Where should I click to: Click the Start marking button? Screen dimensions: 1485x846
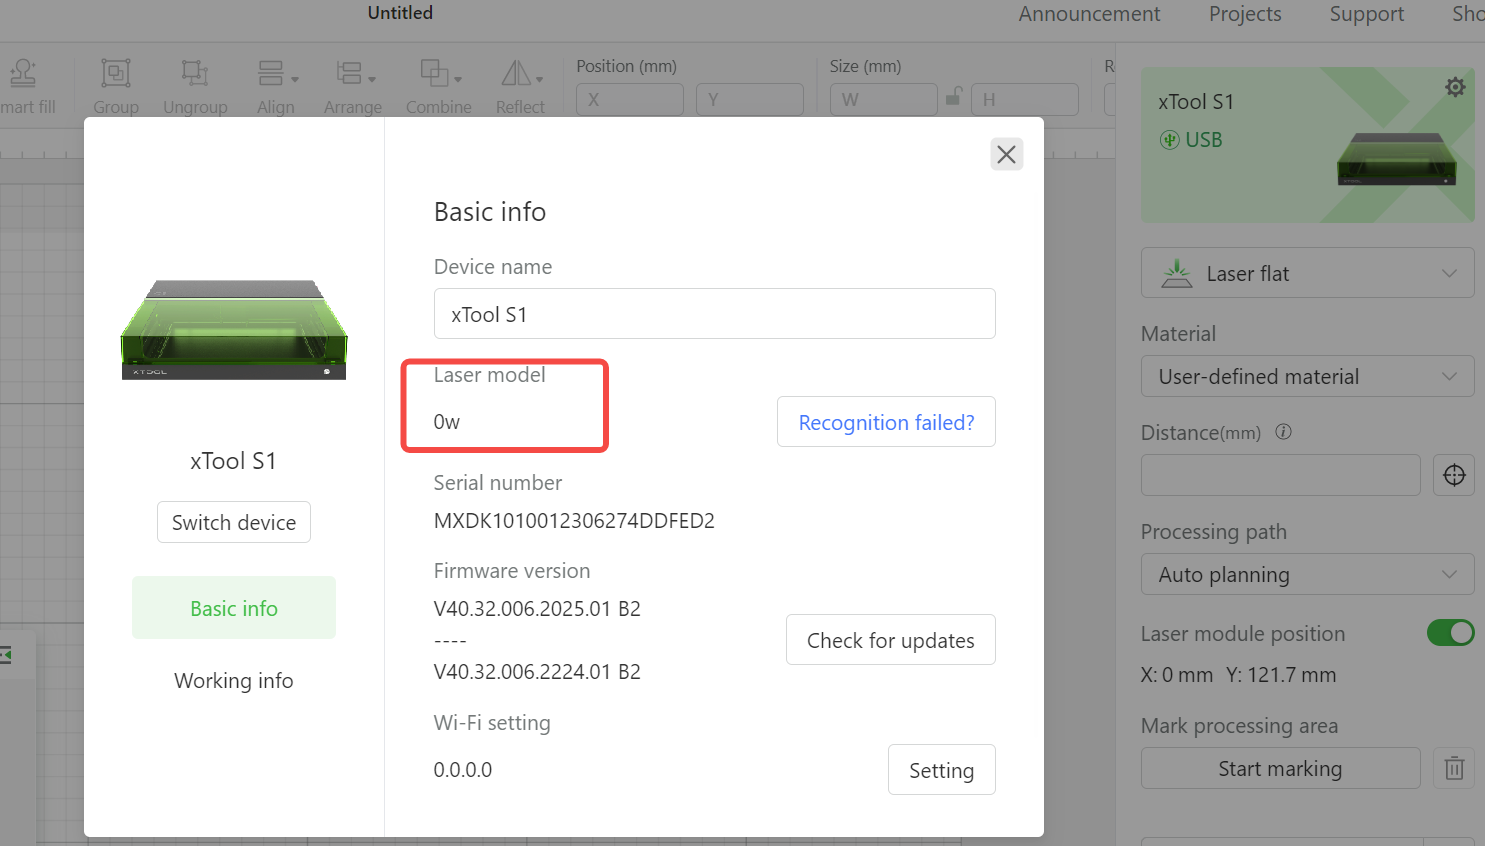[1281, 768]
